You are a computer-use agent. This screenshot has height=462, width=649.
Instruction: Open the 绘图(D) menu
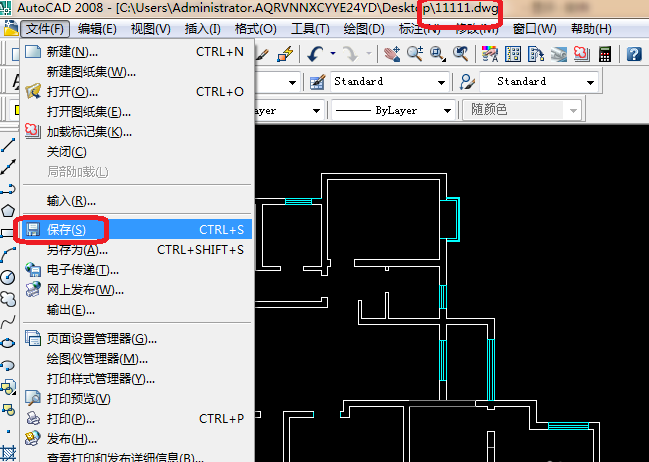click(x=364, y=29)
